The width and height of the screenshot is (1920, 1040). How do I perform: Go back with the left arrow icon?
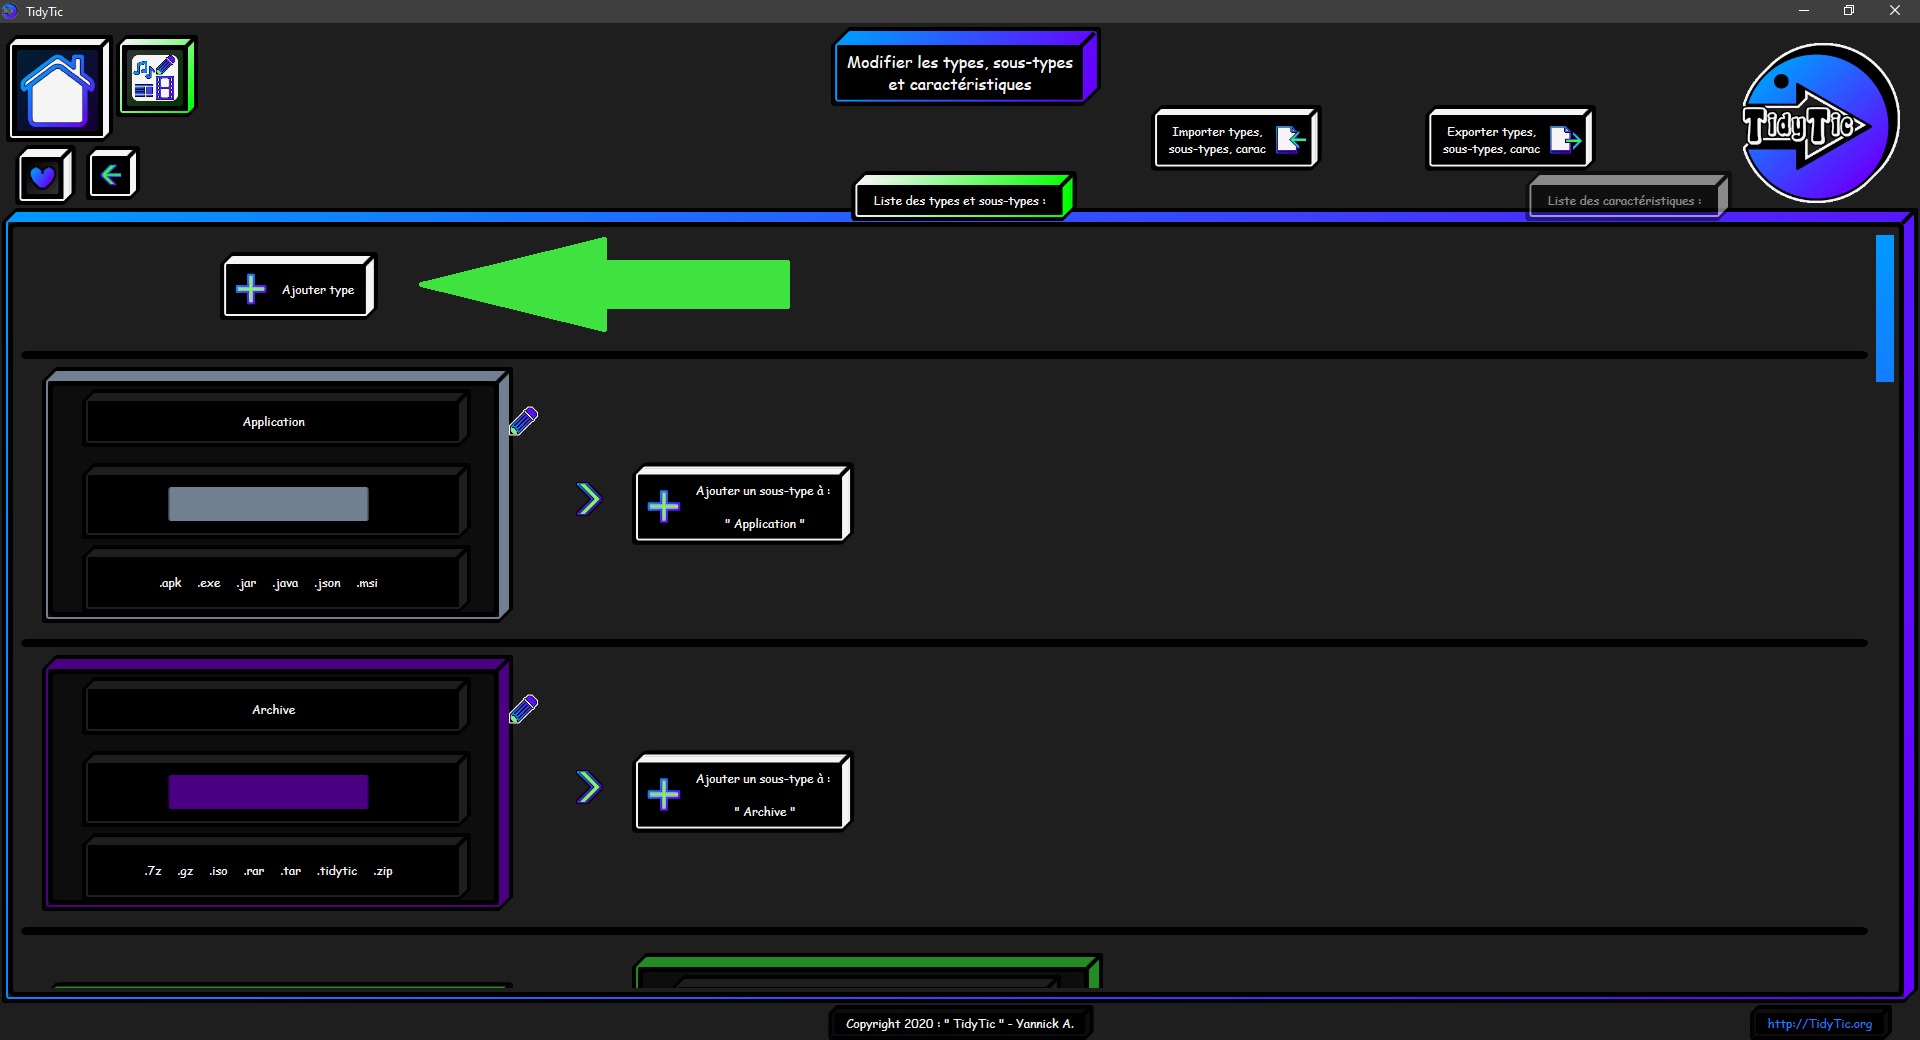coord(112,175)
